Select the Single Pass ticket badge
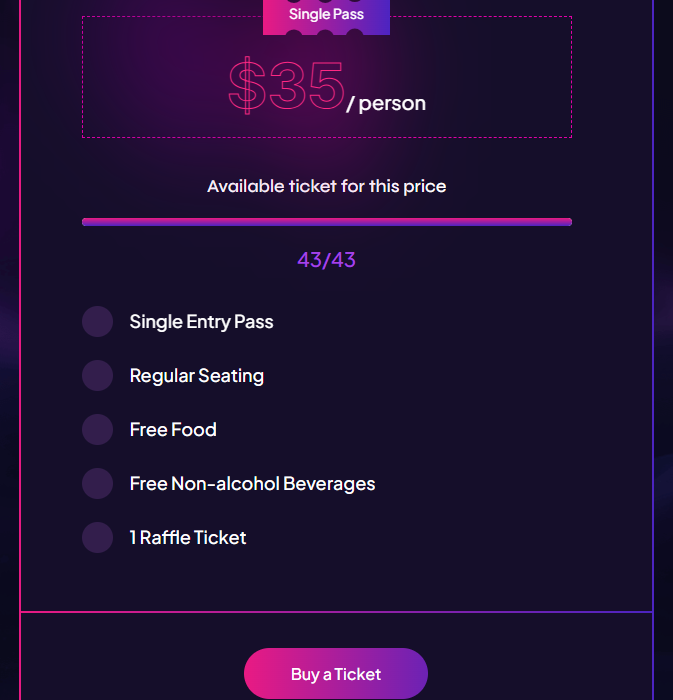Viewport: 673px width, 700px height. tap(326, 15)
